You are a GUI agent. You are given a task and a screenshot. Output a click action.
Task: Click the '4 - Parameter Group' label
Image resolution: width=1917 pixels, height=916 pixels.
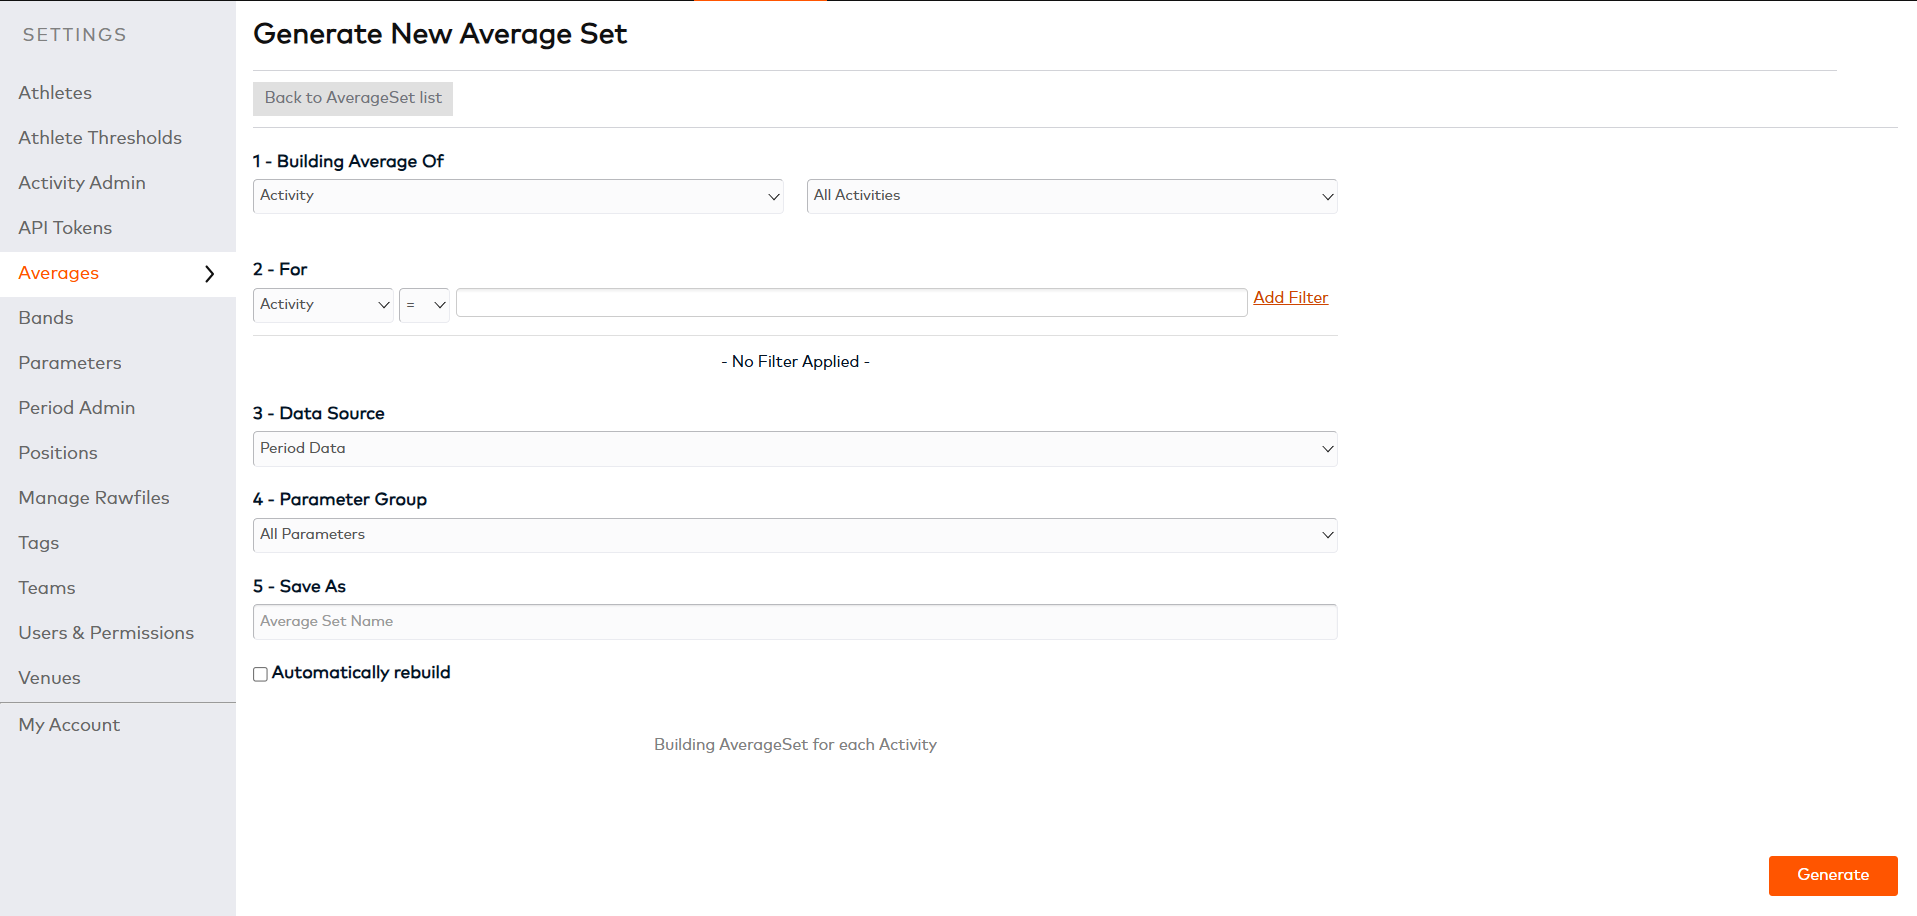coord(340,500)
